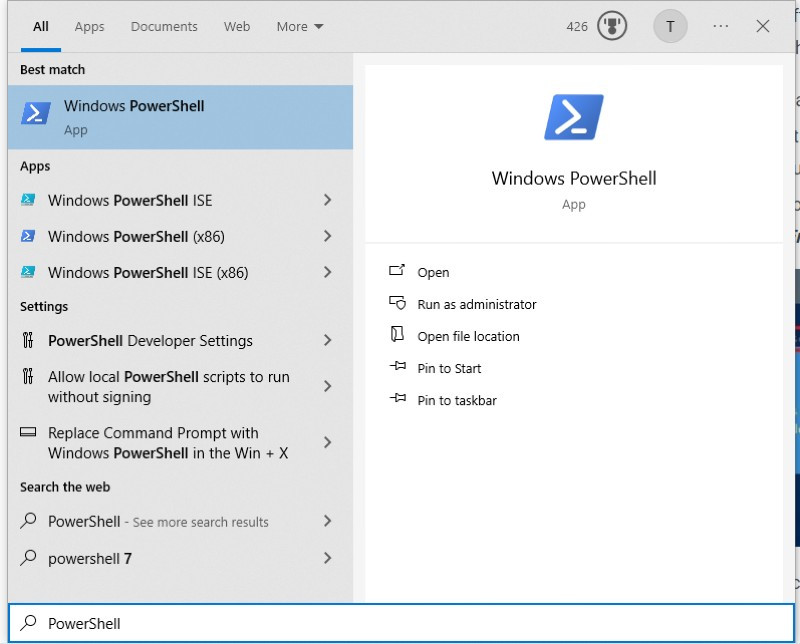The height and width of the screenshot is (644, 800).
Task: Open PowerShell Developer Settings result text
Action: [150, 341]
